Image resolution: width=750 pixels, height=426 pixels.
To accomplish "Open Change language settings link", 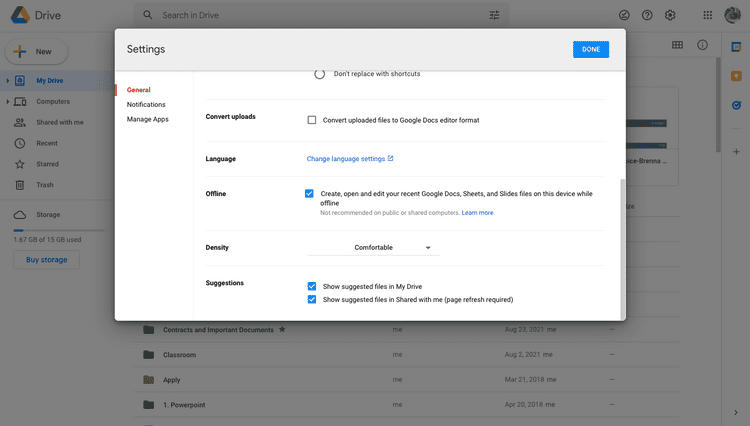I will tap(350, 159).
